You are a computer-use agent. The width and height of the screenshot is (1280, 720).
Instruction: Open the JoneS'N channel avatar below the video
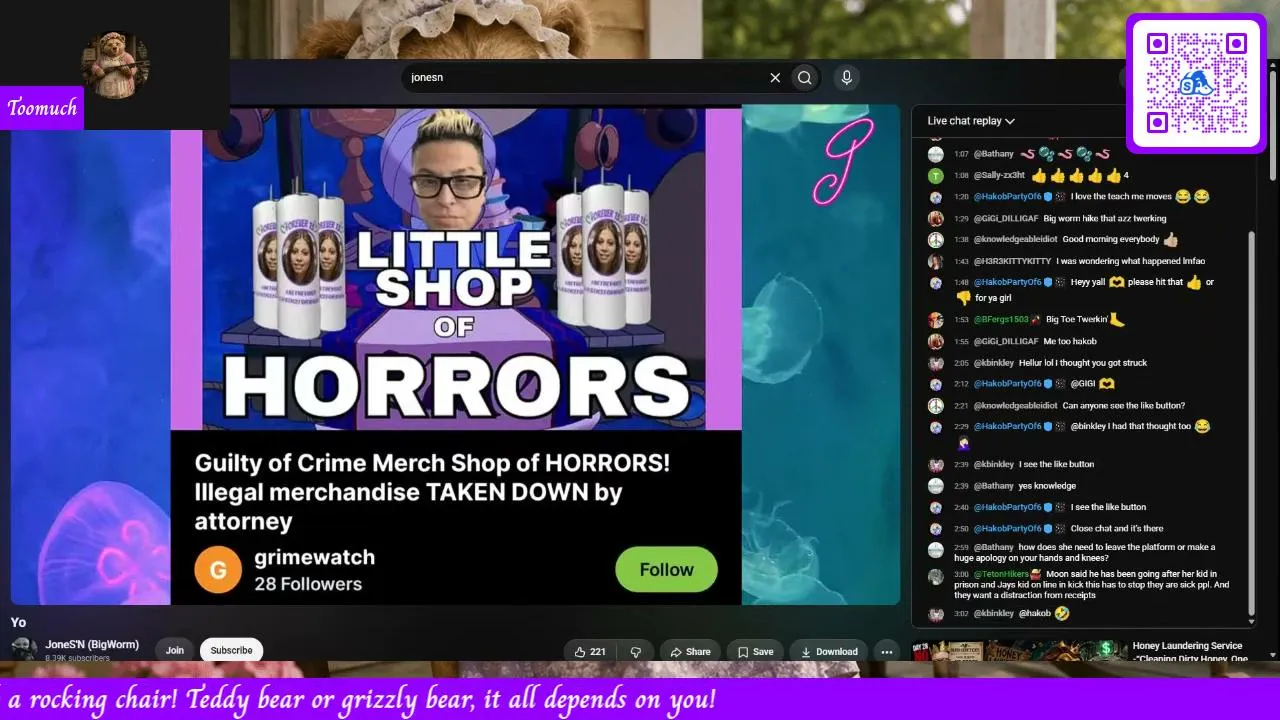24,650
